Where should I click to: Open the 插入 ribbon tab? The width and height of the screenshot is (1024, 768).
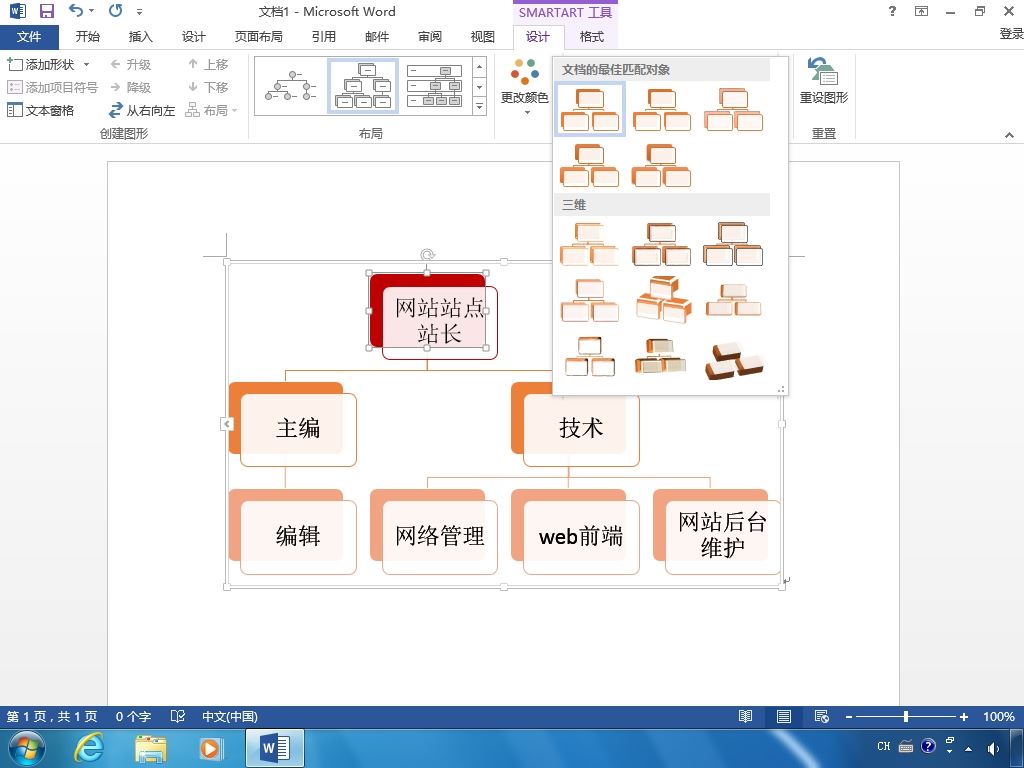(140, 37)
